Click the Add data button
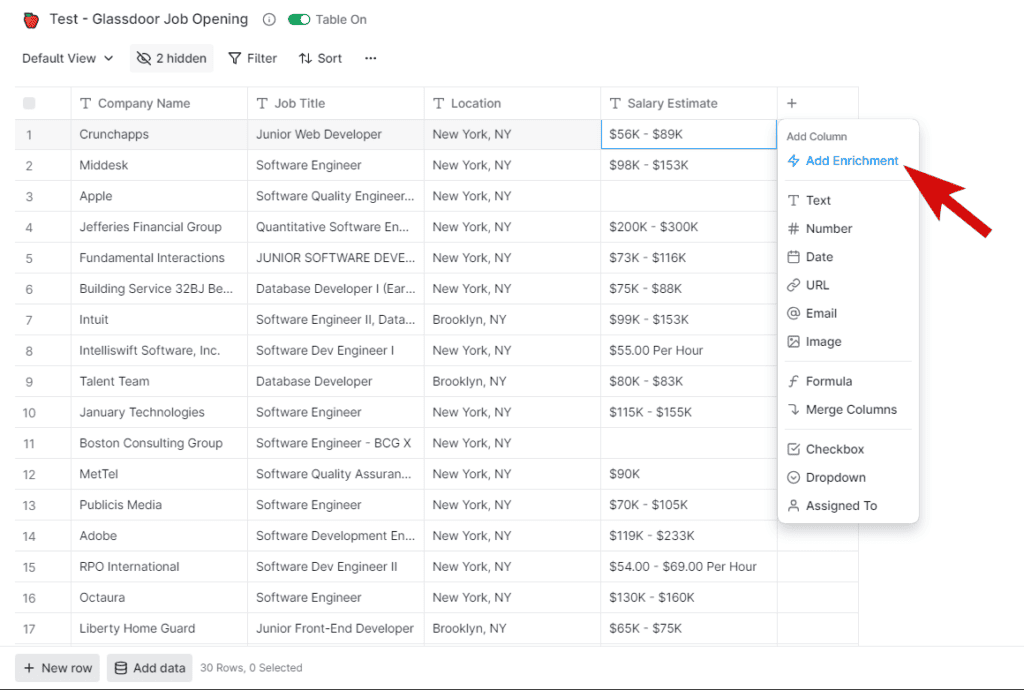This screenshot has width=1024, height=690. pos(149,667)
